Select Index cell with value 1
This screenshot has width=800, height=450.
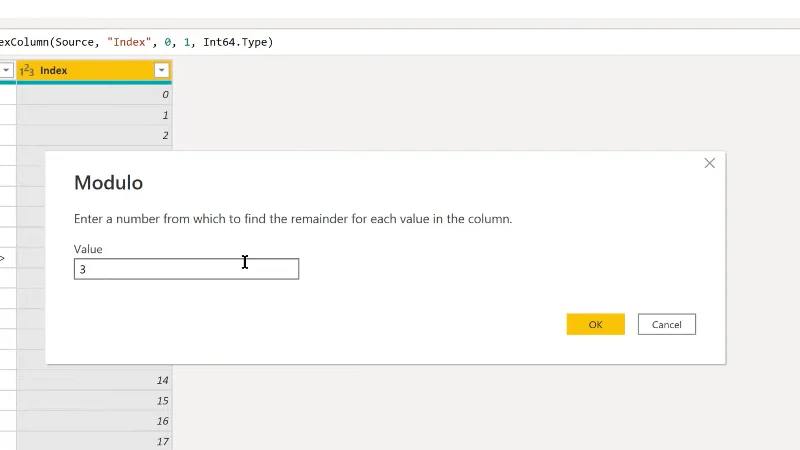tap(94, 115)
